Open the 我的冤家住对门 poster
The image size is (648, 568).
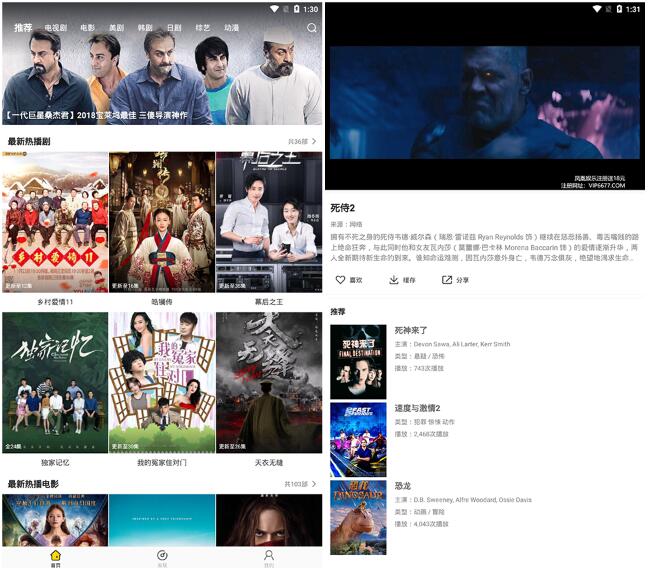pyautogui.click(x=162, y=382)
